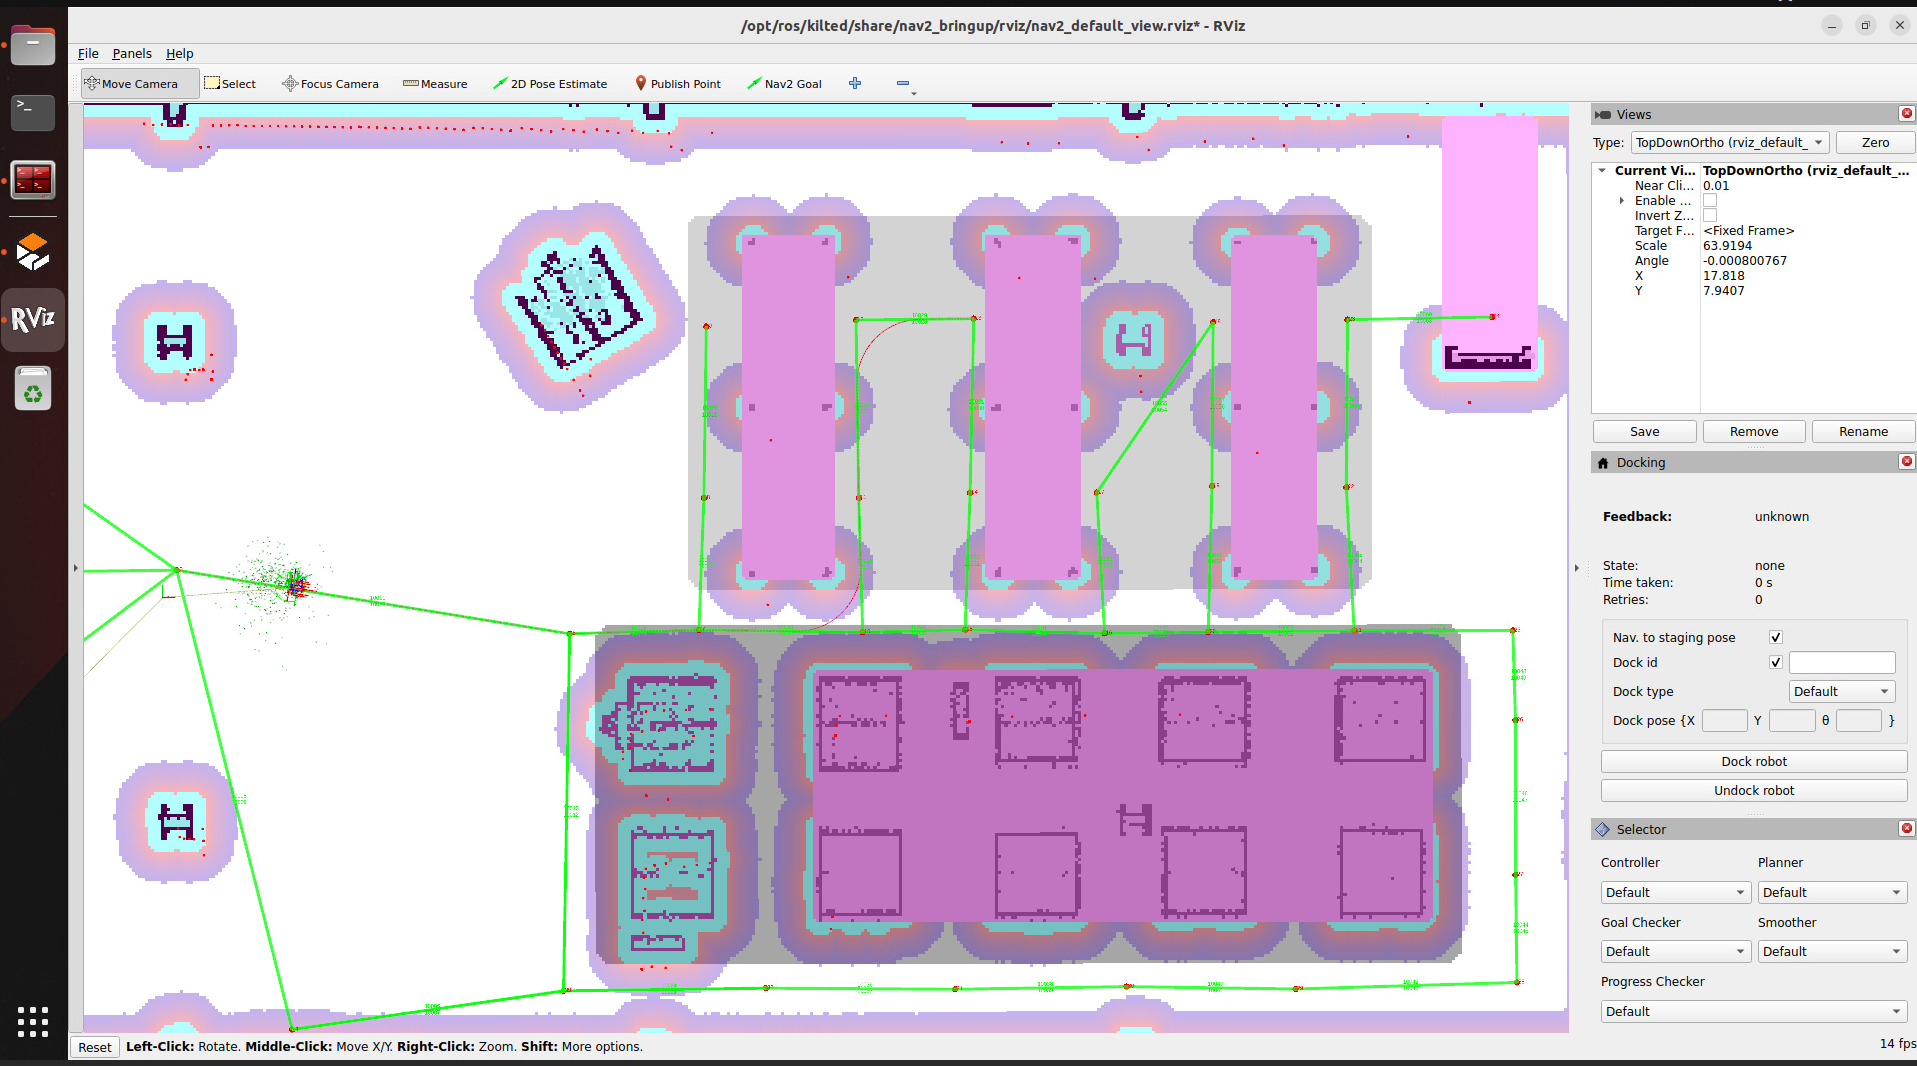Activate the Select tool
The image size is (1917, 1066).
click(230, 84)
